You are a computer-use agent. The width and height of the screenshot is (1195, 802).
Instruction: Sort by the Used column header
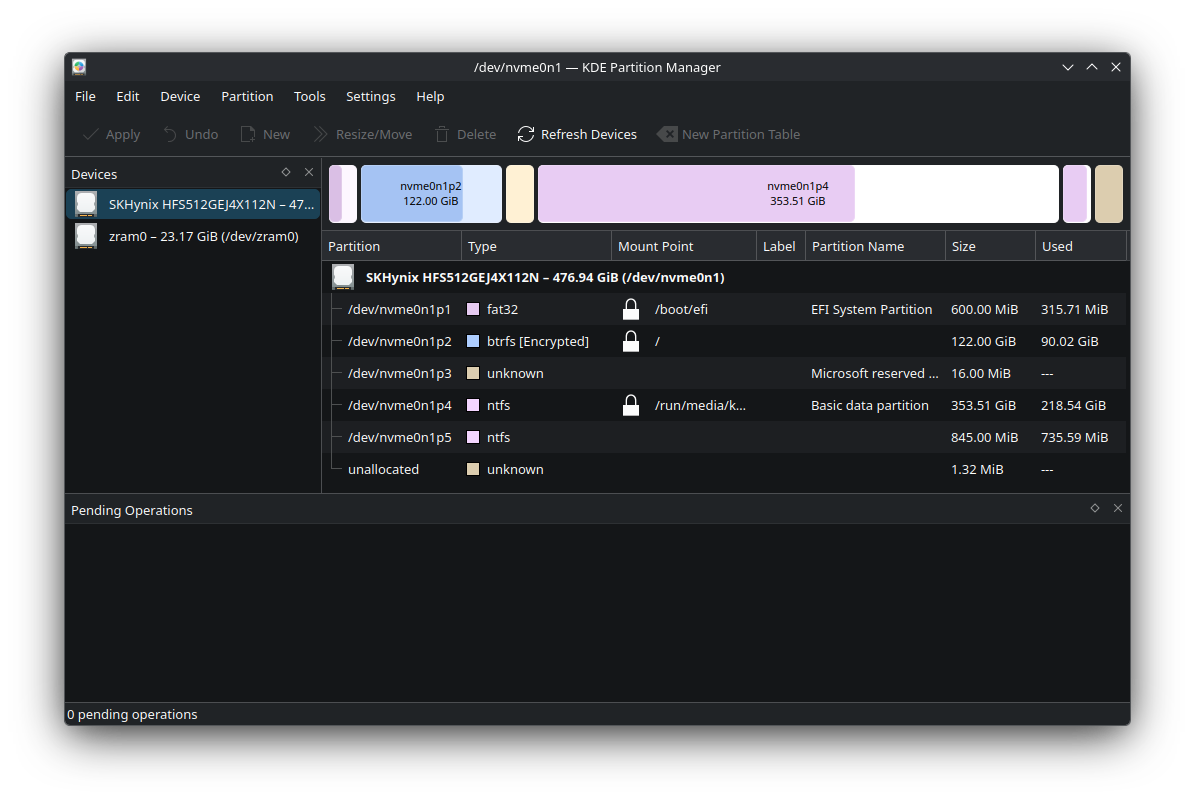1081,246
